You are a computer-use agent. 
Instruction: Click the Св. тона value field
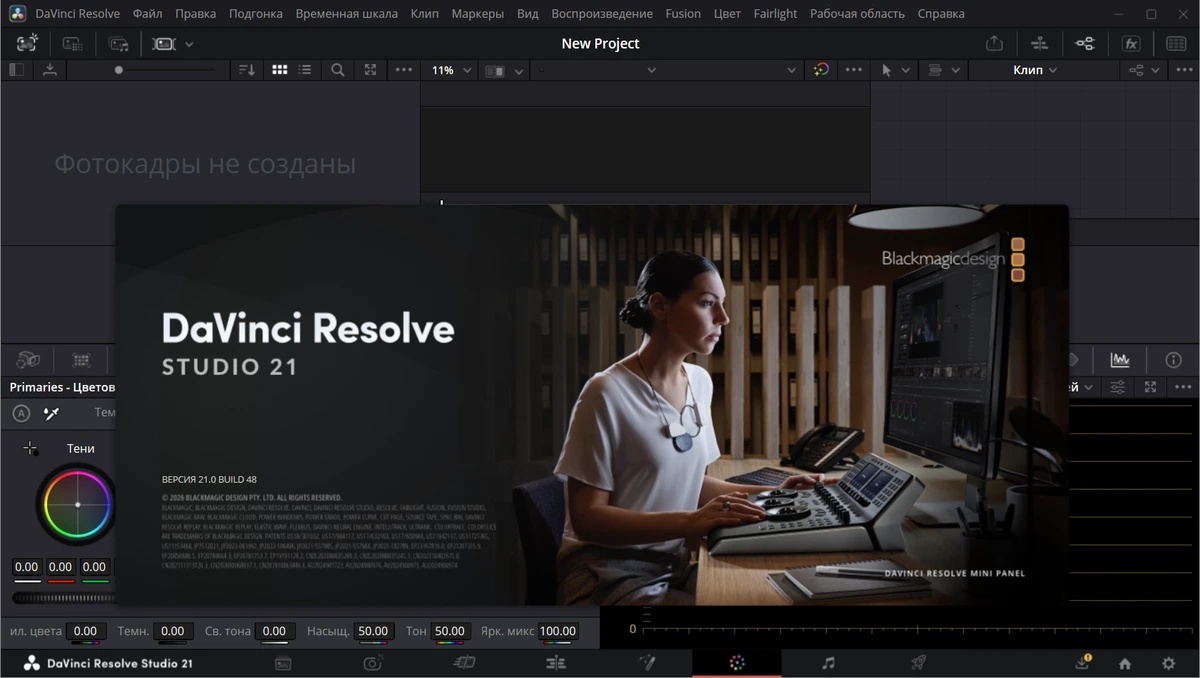[x=274, y=632]
